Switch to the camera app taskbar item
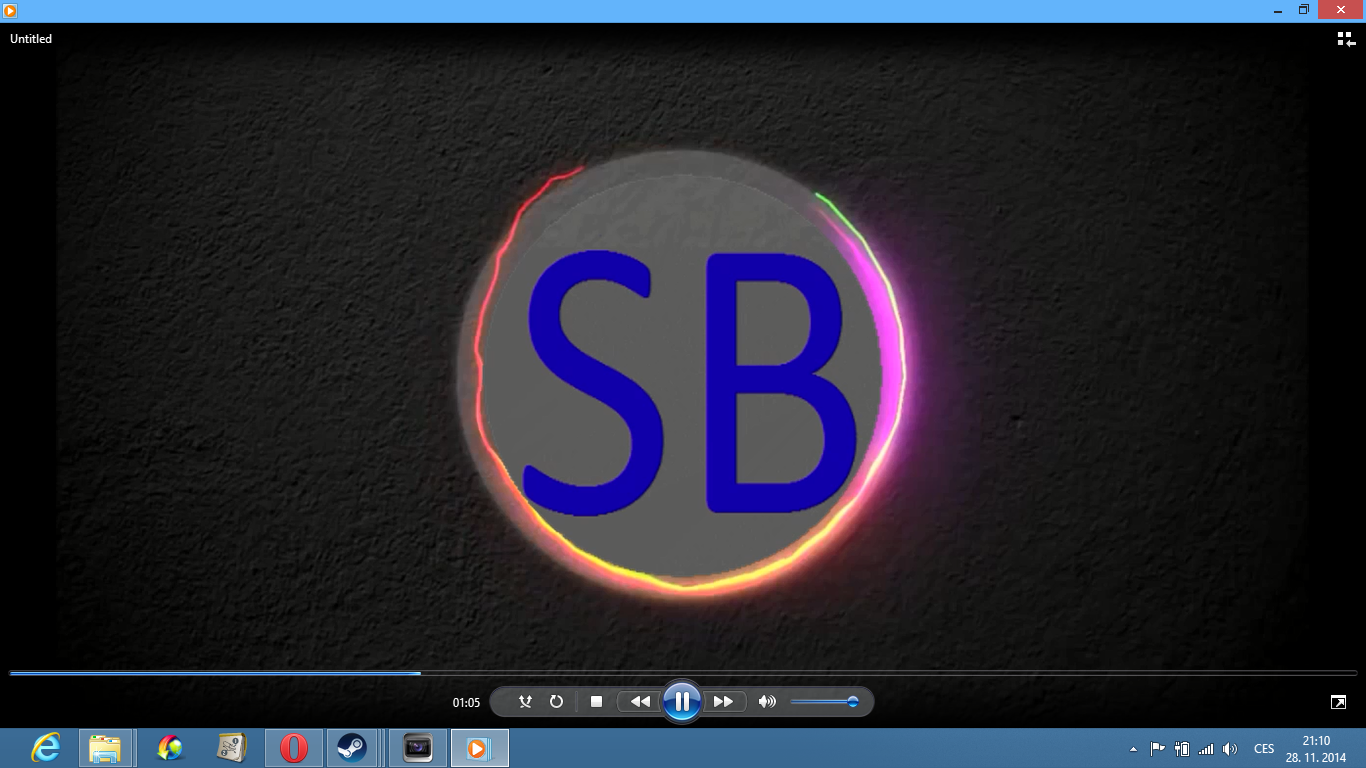The width and height of the screenshot is (1366, 768). click(x=417, y=748)
